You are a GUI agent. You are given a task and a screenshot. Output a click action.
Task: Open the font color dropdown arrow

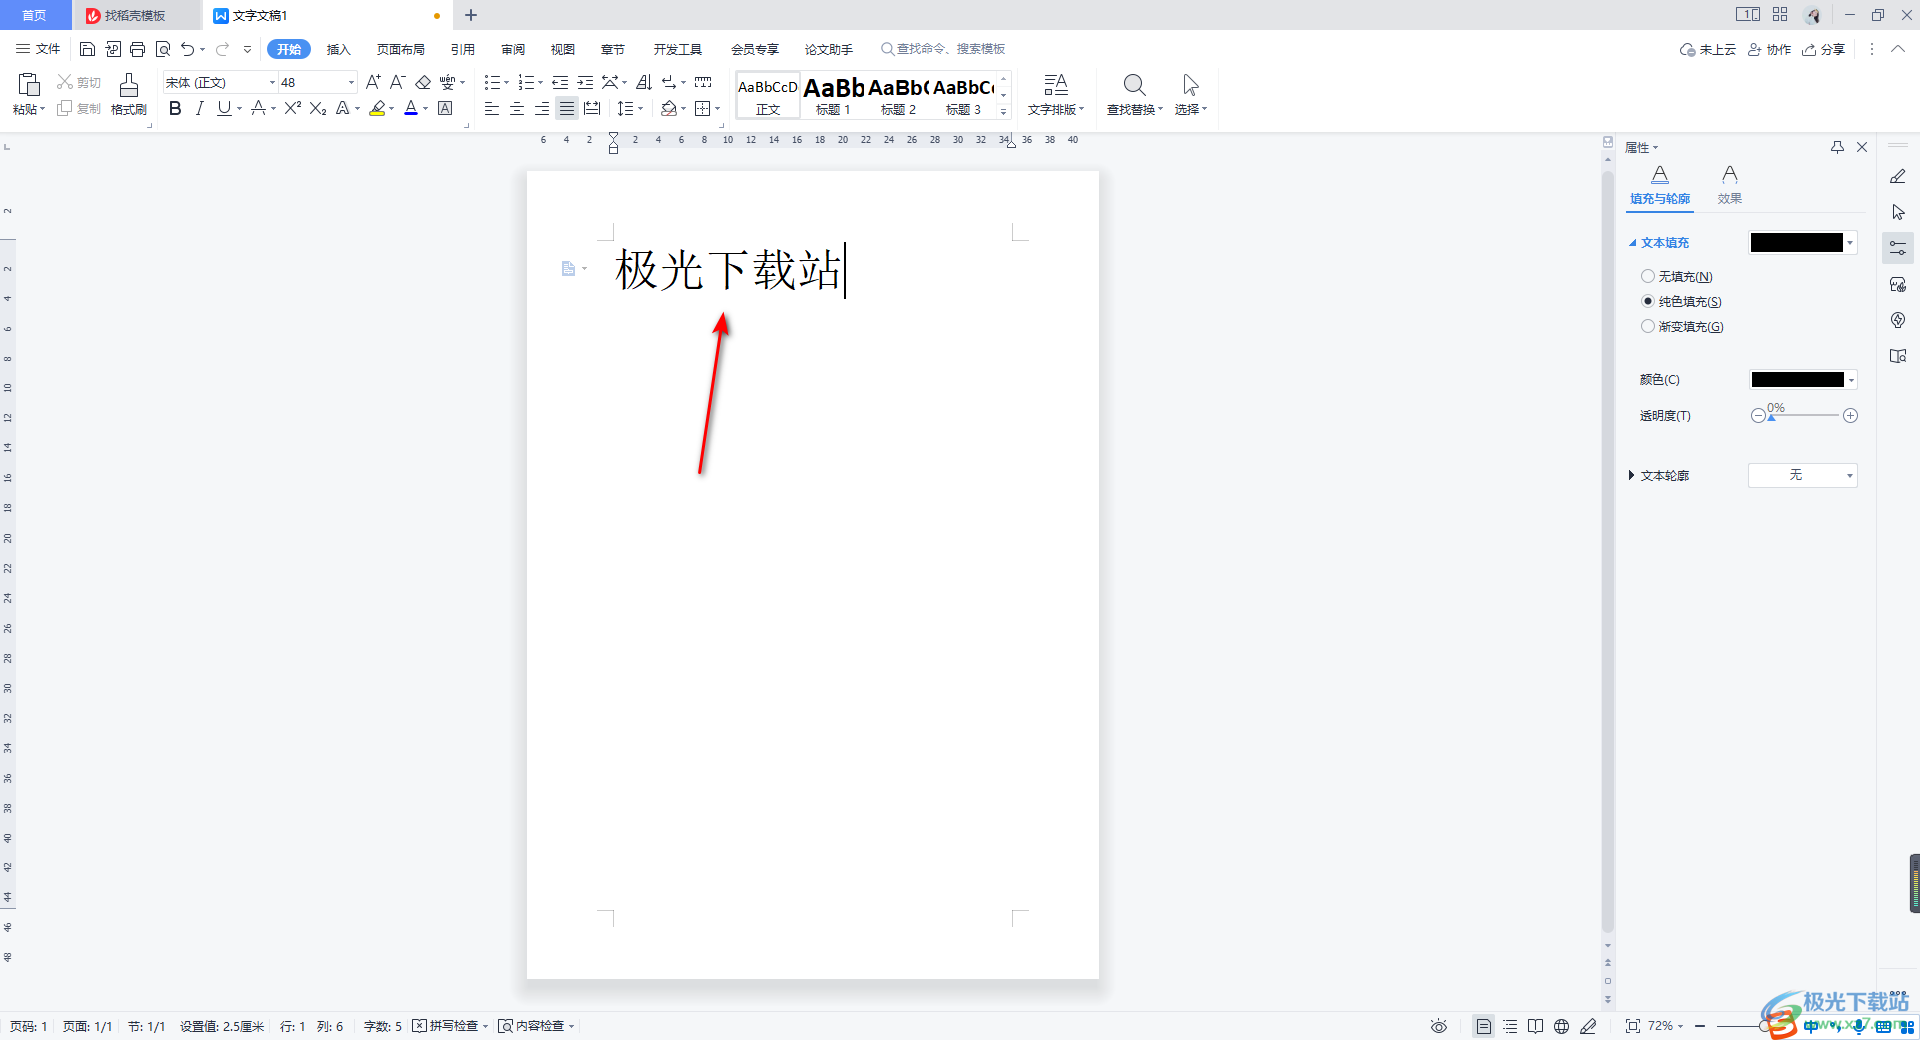[426, 108]
